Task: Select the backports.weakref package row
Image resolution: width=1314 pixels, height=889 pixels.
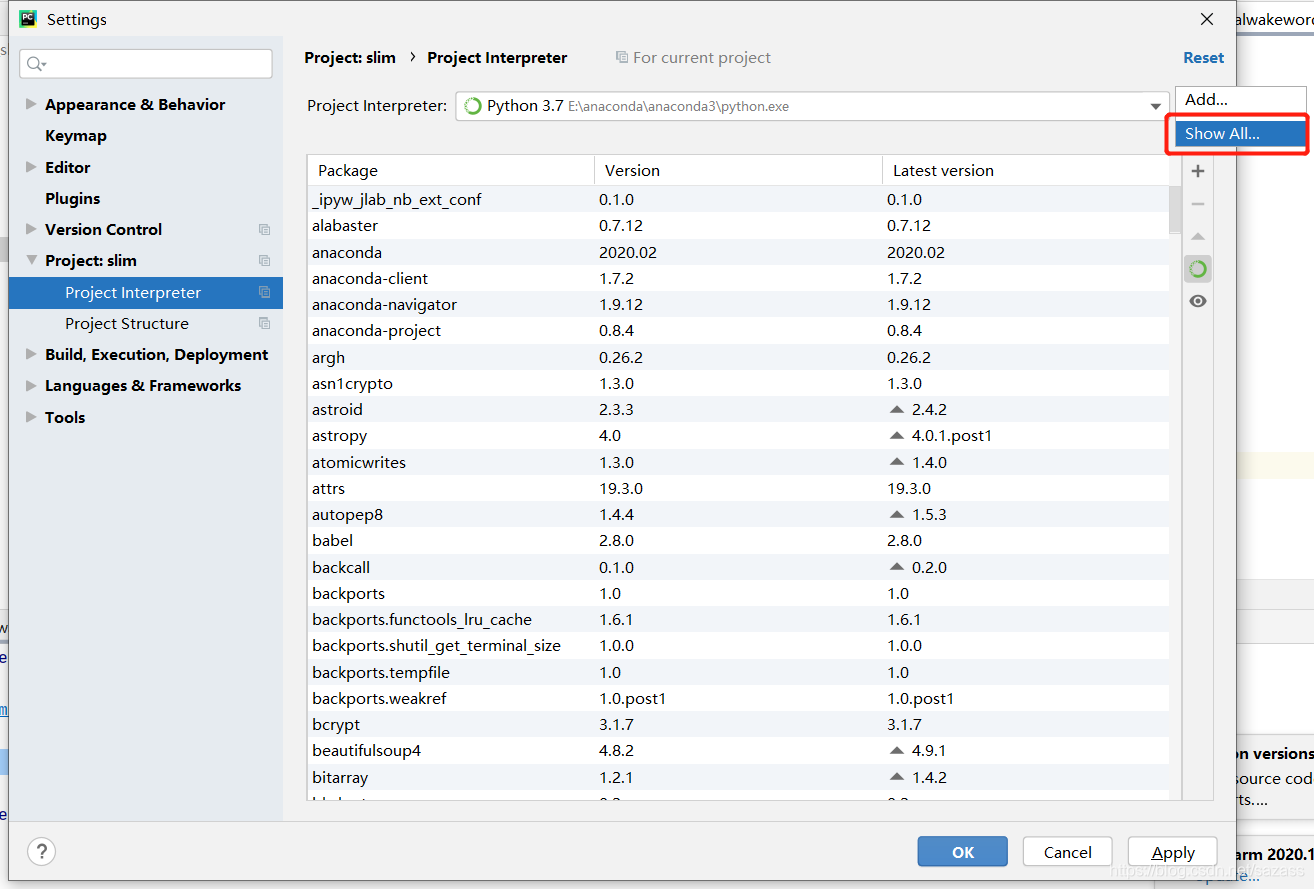Action: pos(738,698)
